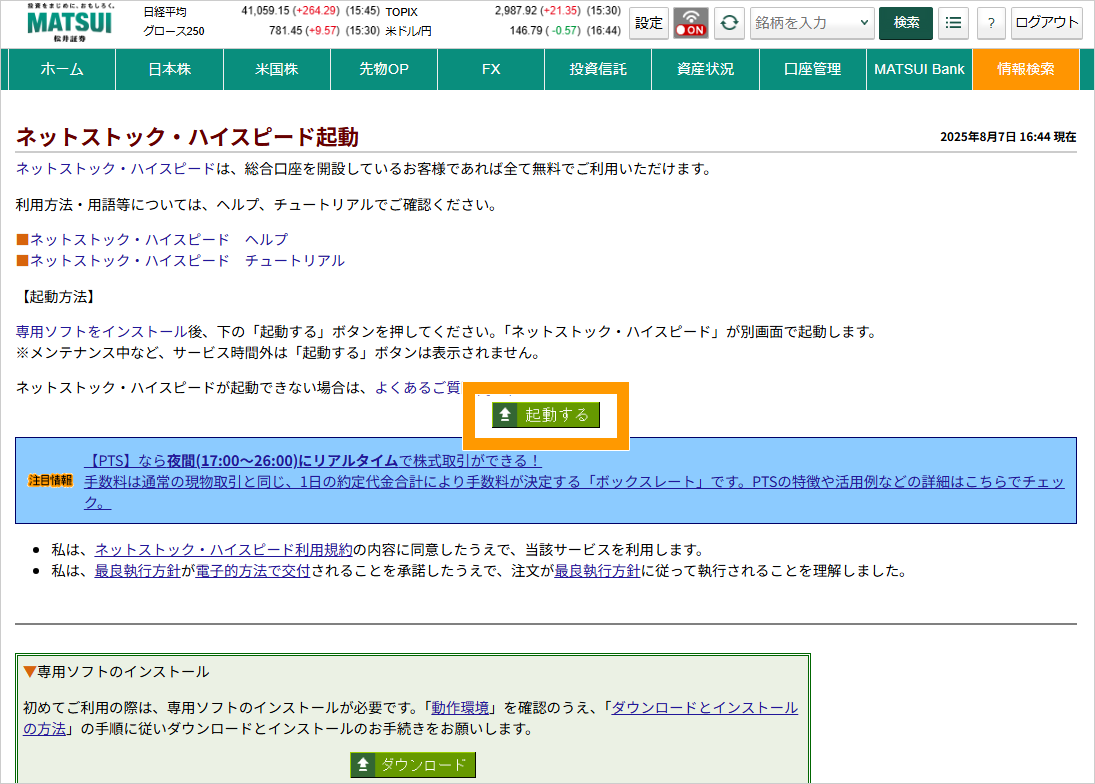Open the 投資信託 tab

coord(598,69)
